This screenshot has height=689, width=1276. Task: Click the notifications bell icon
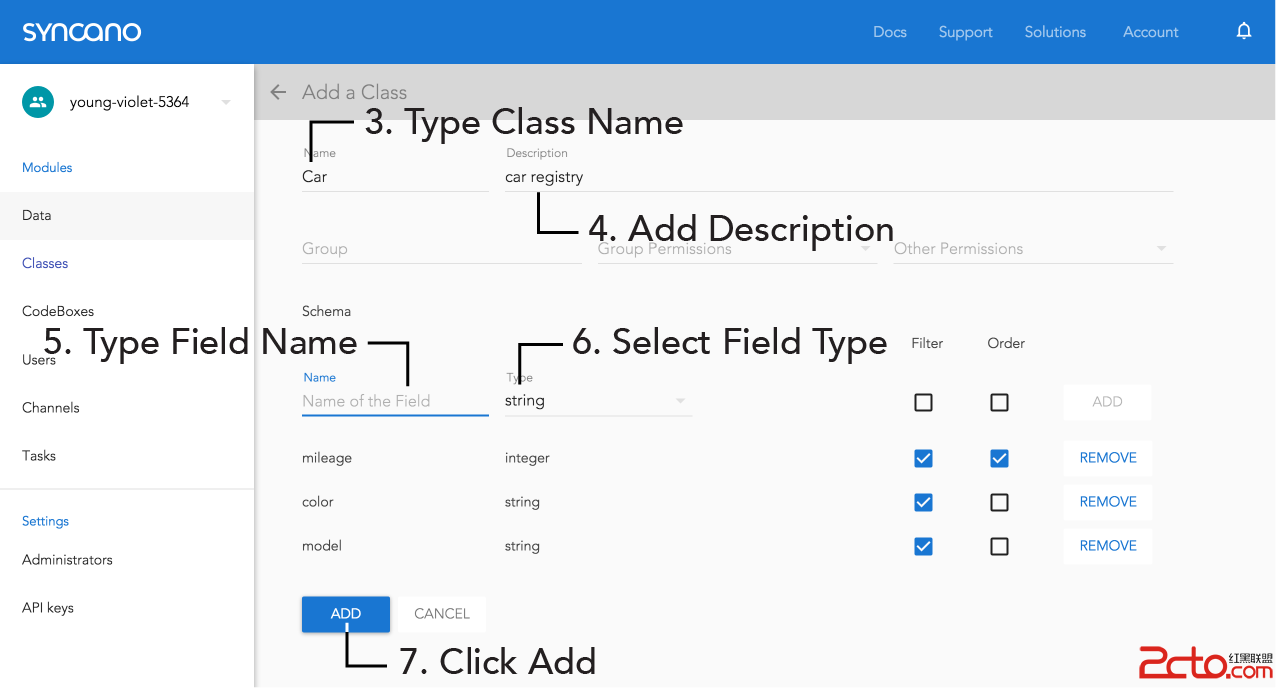(1243, 32)
